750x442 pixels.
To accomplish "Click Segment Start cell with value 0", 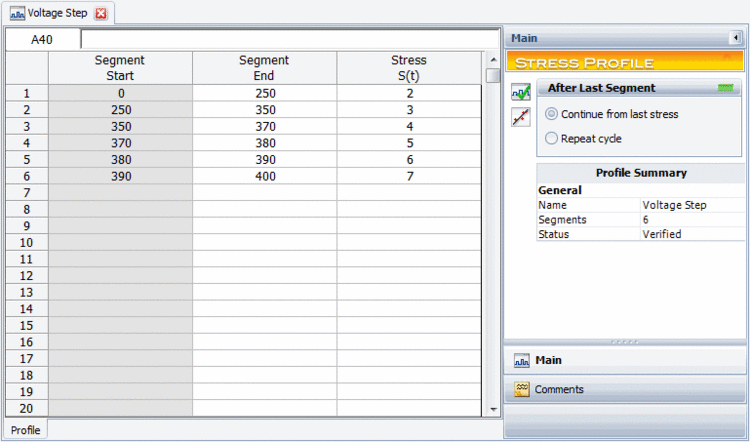I will point(120,93).
